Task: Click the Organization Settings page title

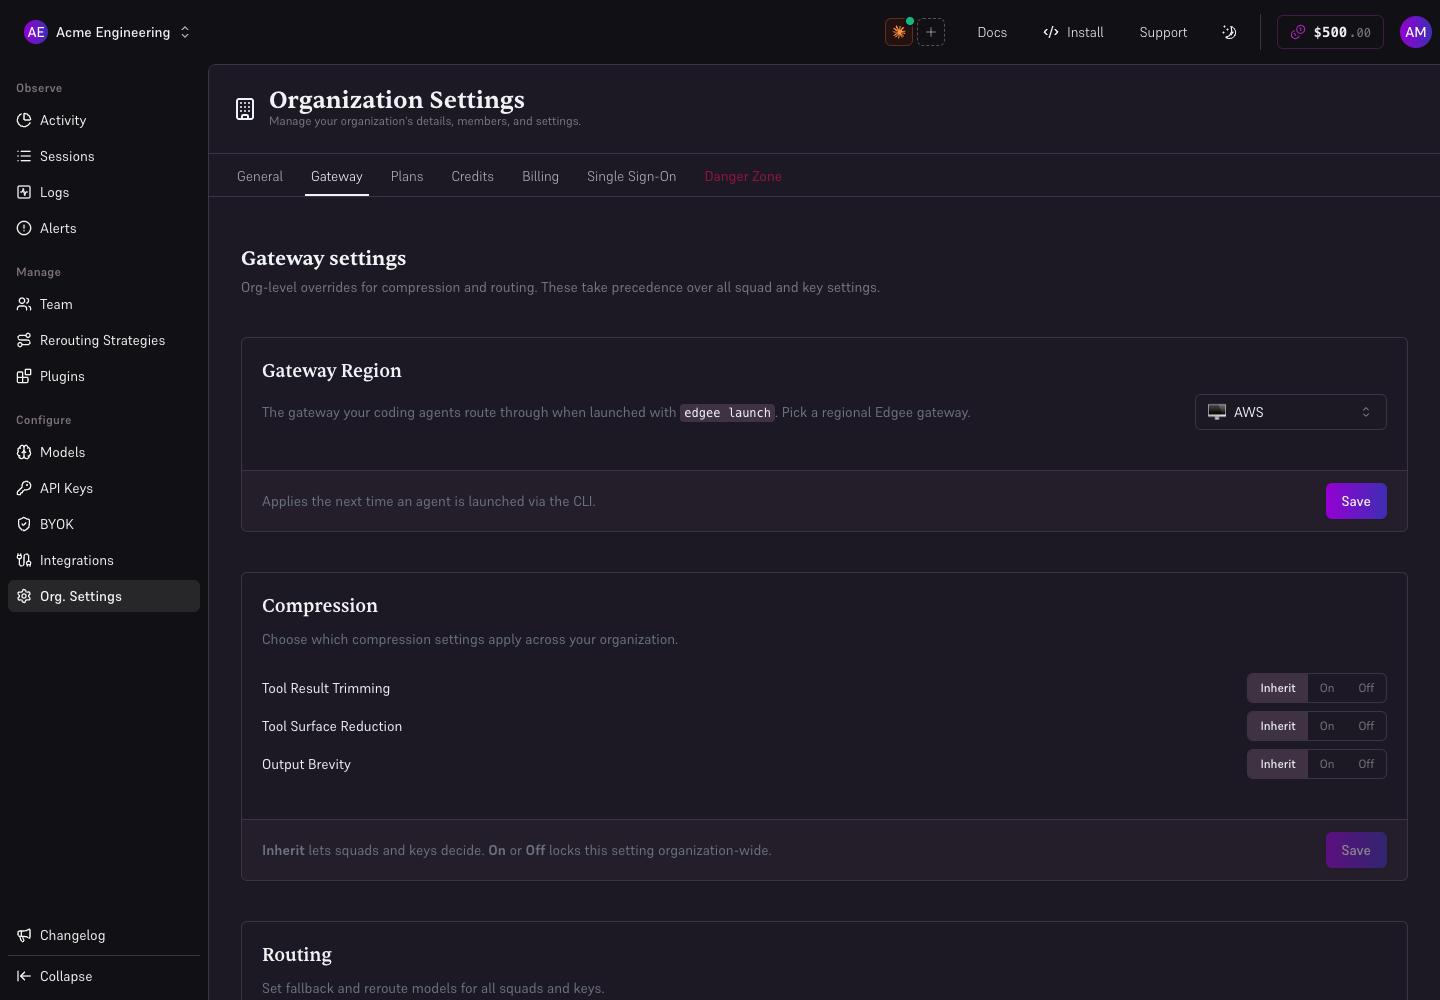Action: (397, 100)
